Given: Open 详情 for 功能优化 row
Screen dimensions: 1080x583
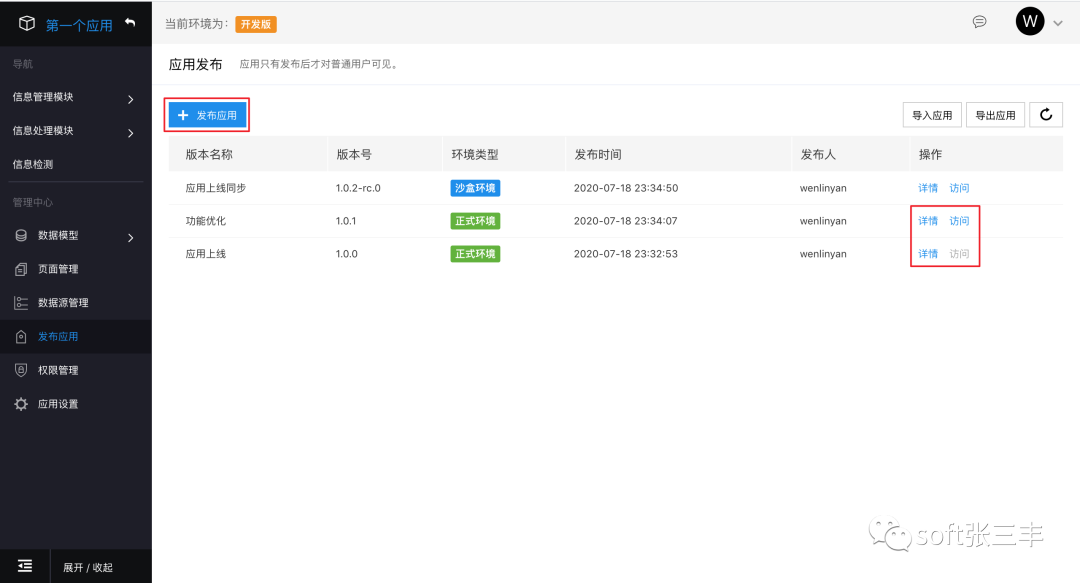Looking at the screenshot, I should [x=928, y=221].
